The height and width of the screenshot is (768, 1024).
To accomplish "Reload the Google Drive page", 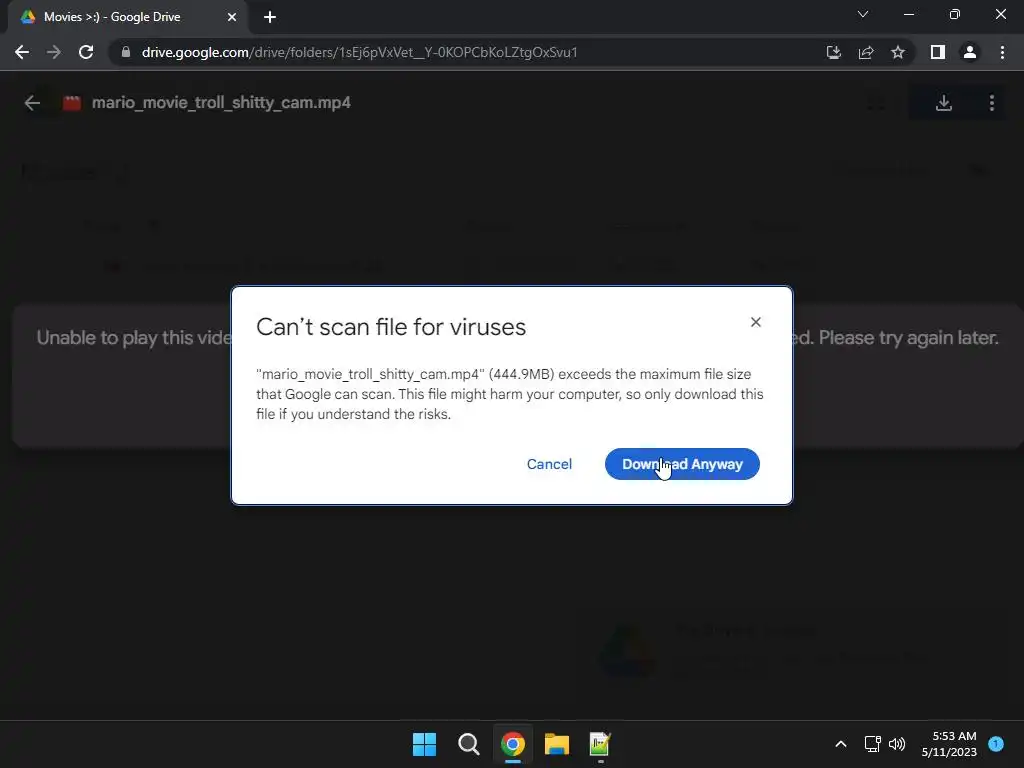I will pos(86,52).
